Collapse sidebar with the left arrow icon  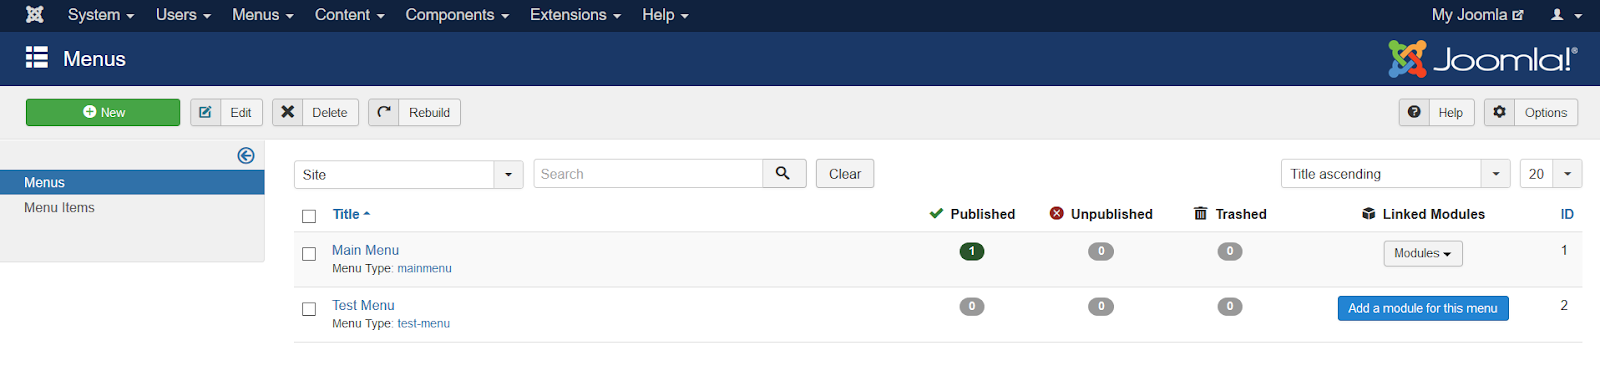(246, 155)
